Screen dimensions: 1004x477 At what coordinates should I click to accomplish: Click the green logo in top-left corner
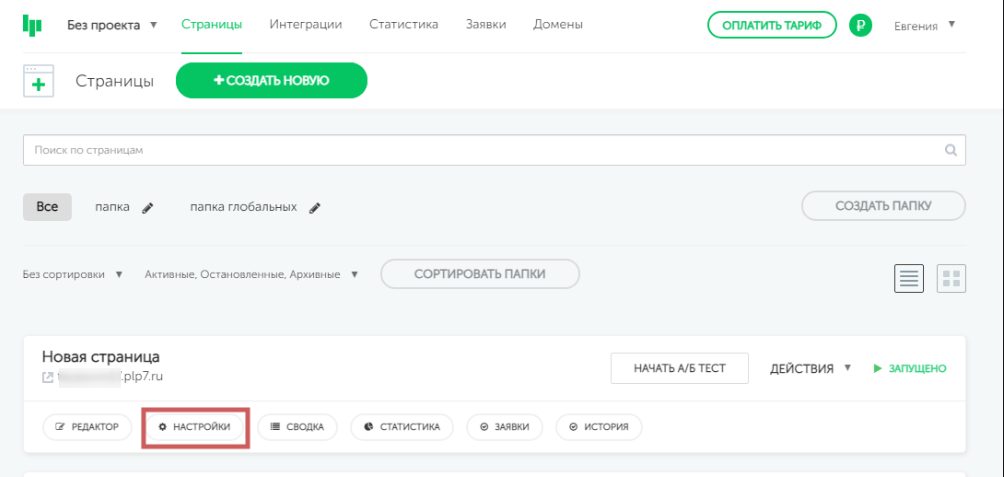click(32, 25)
